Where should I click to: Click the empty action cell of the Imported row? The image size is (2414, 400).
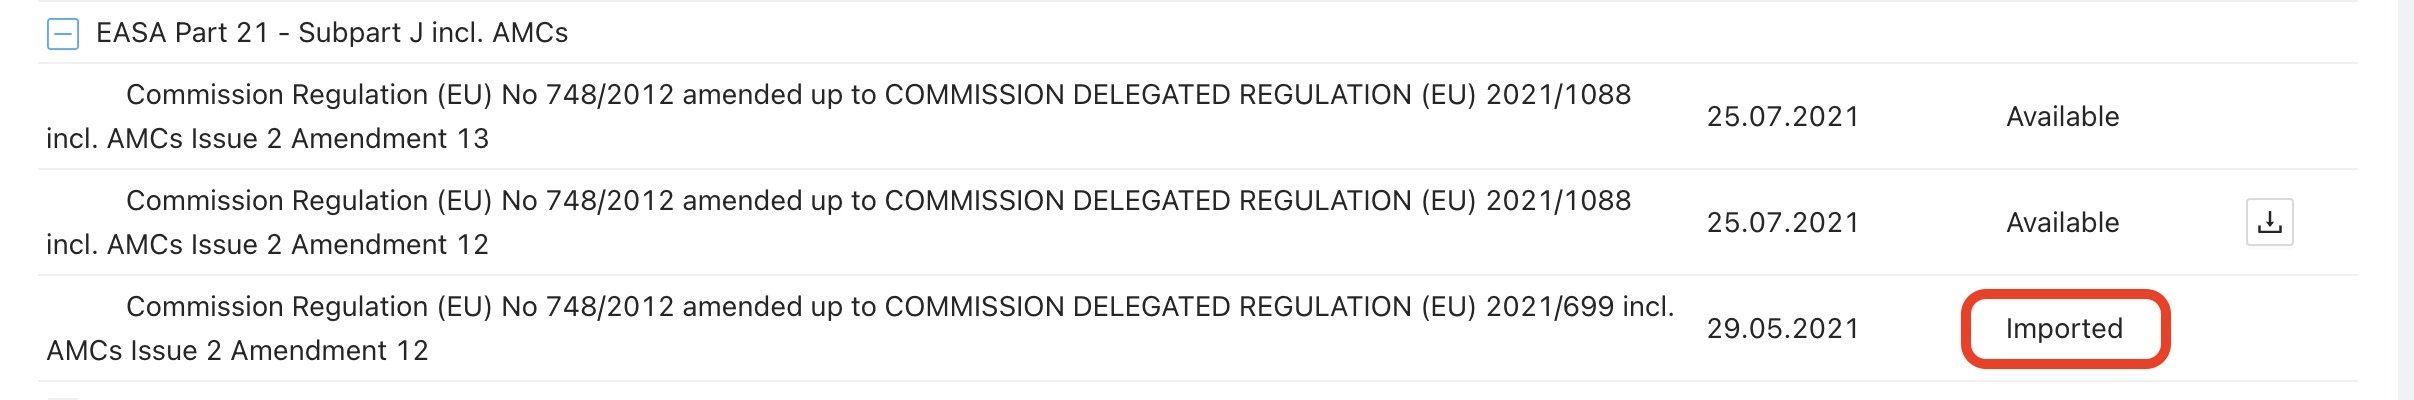pos(2270,328)
